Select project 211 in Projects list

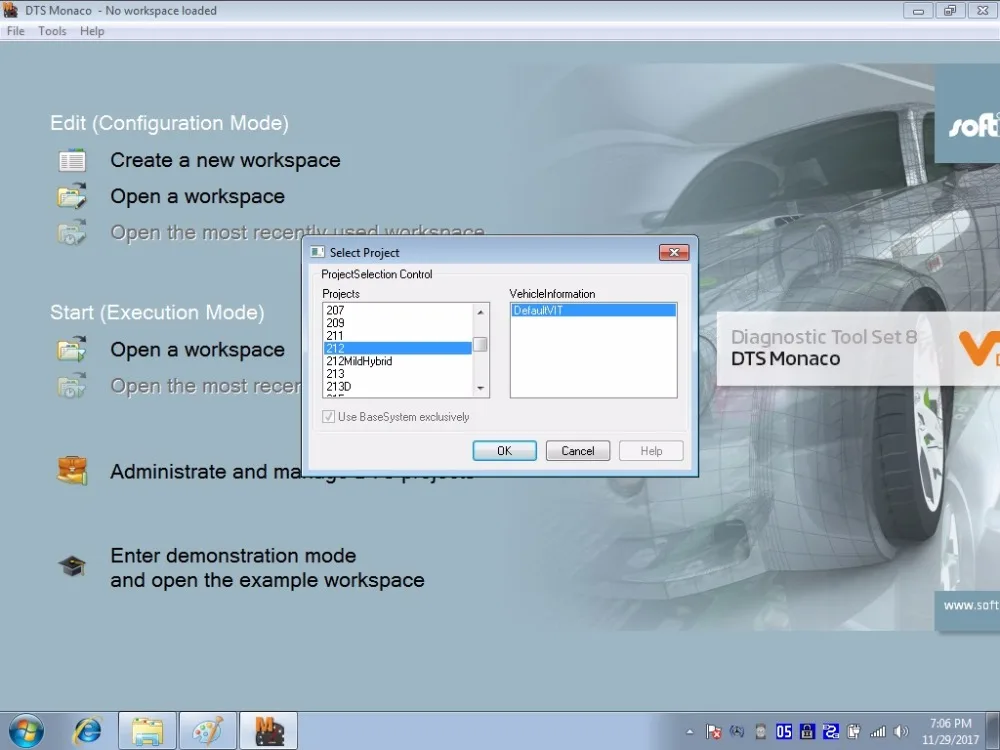point(398,335)
